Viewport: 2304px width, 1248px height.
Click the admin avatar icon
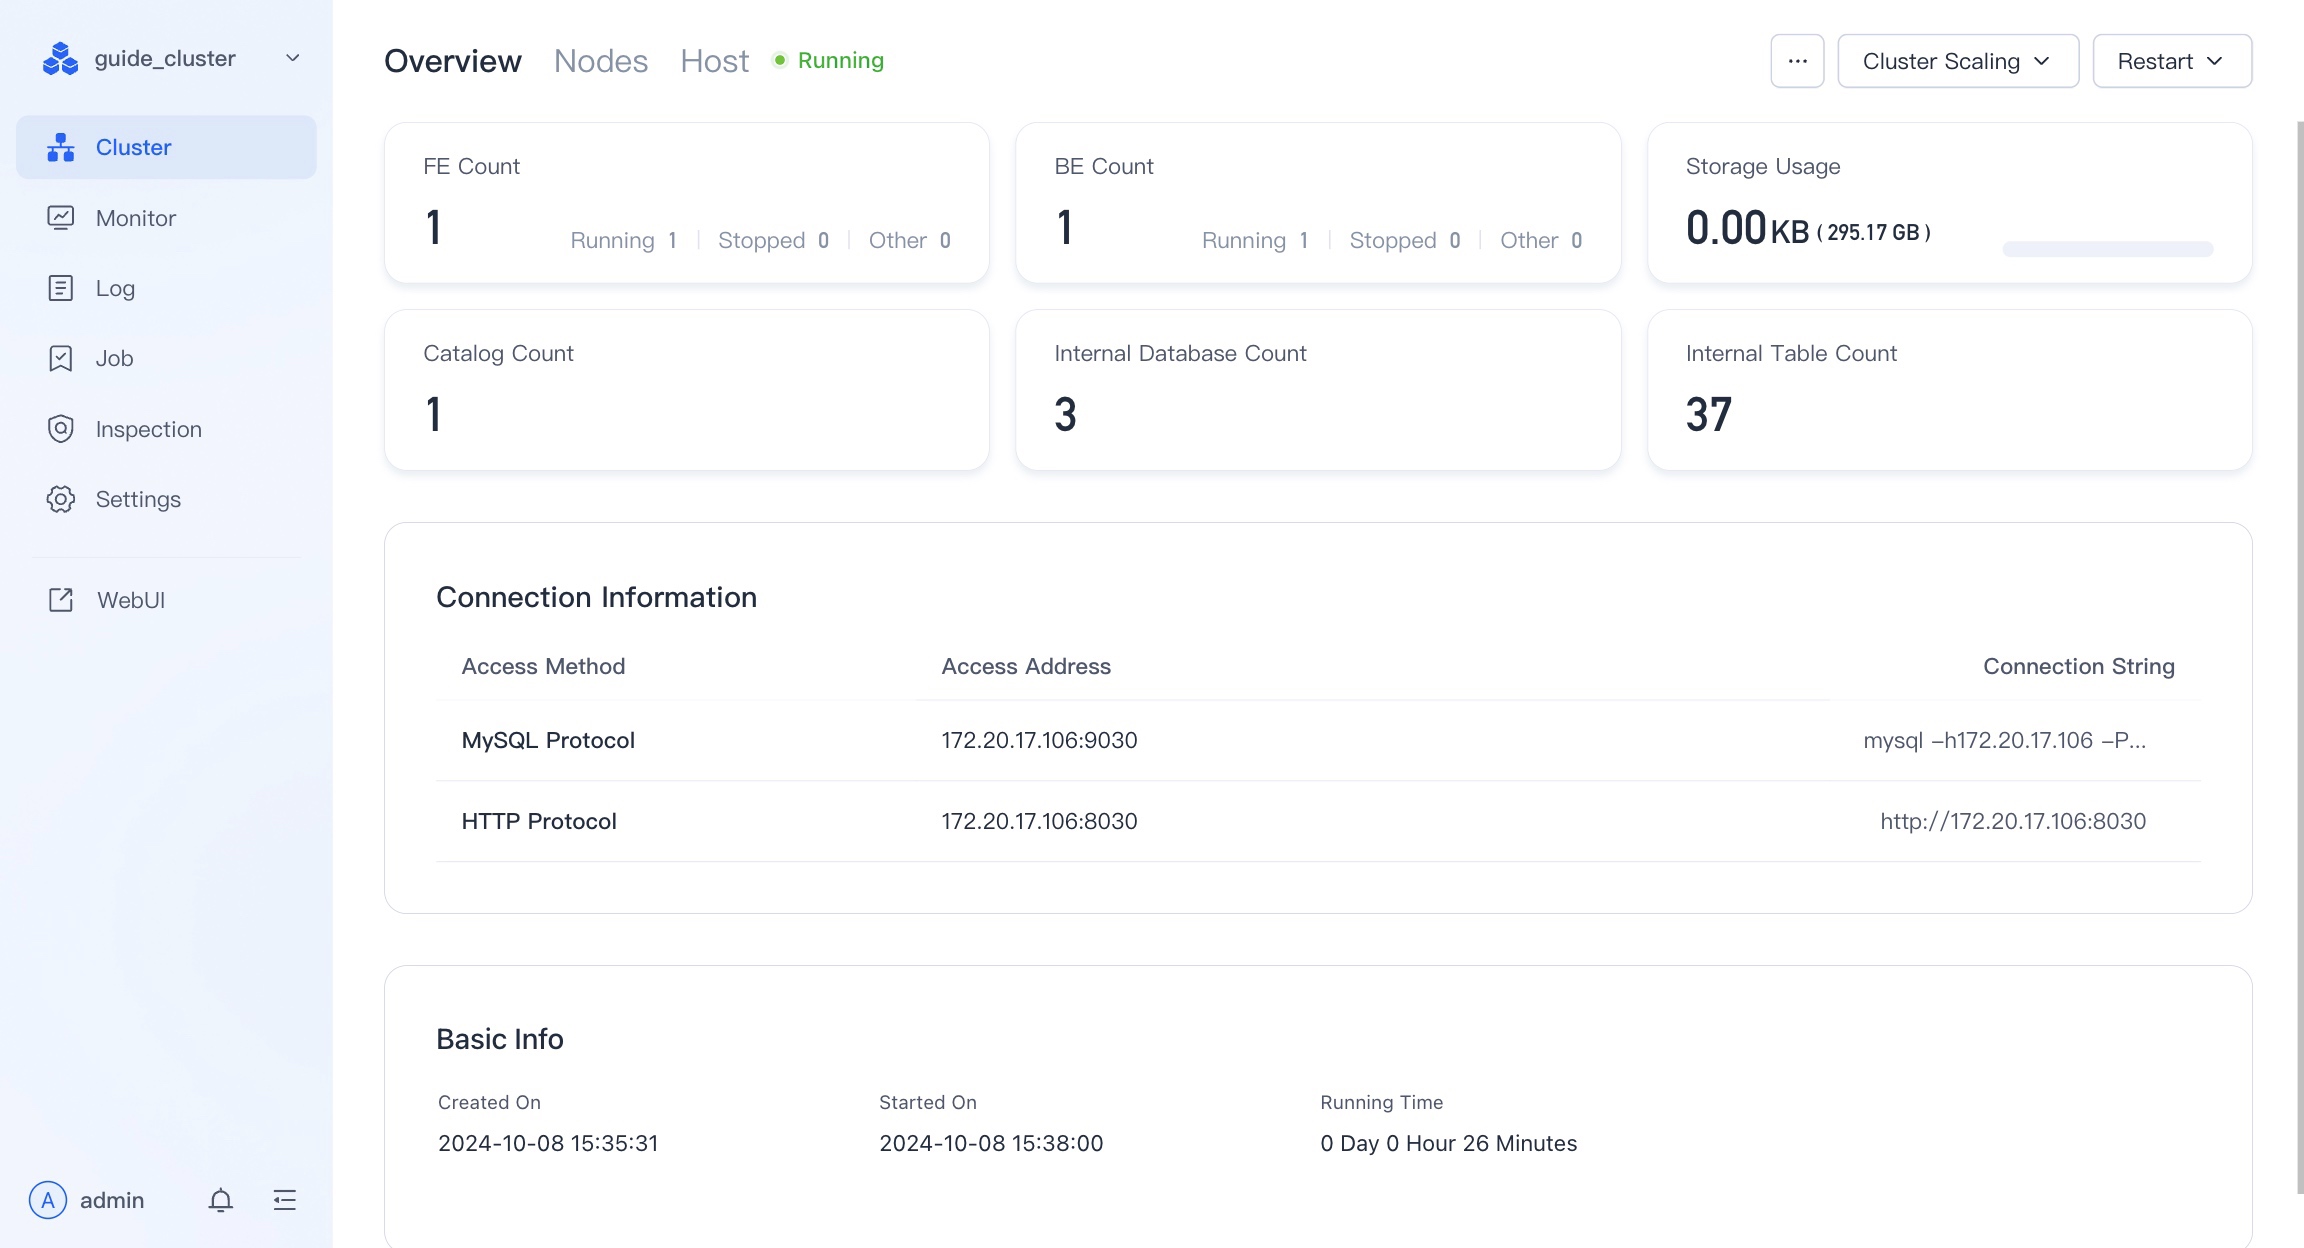click(x=48, y=1200)
